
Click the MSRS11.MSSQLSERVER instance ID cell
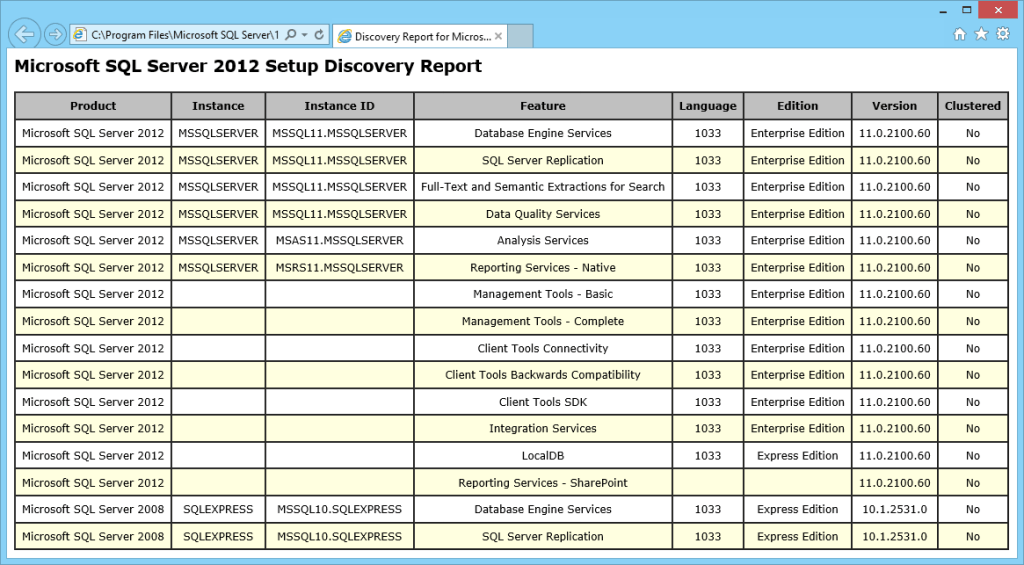tap(340, 267)
